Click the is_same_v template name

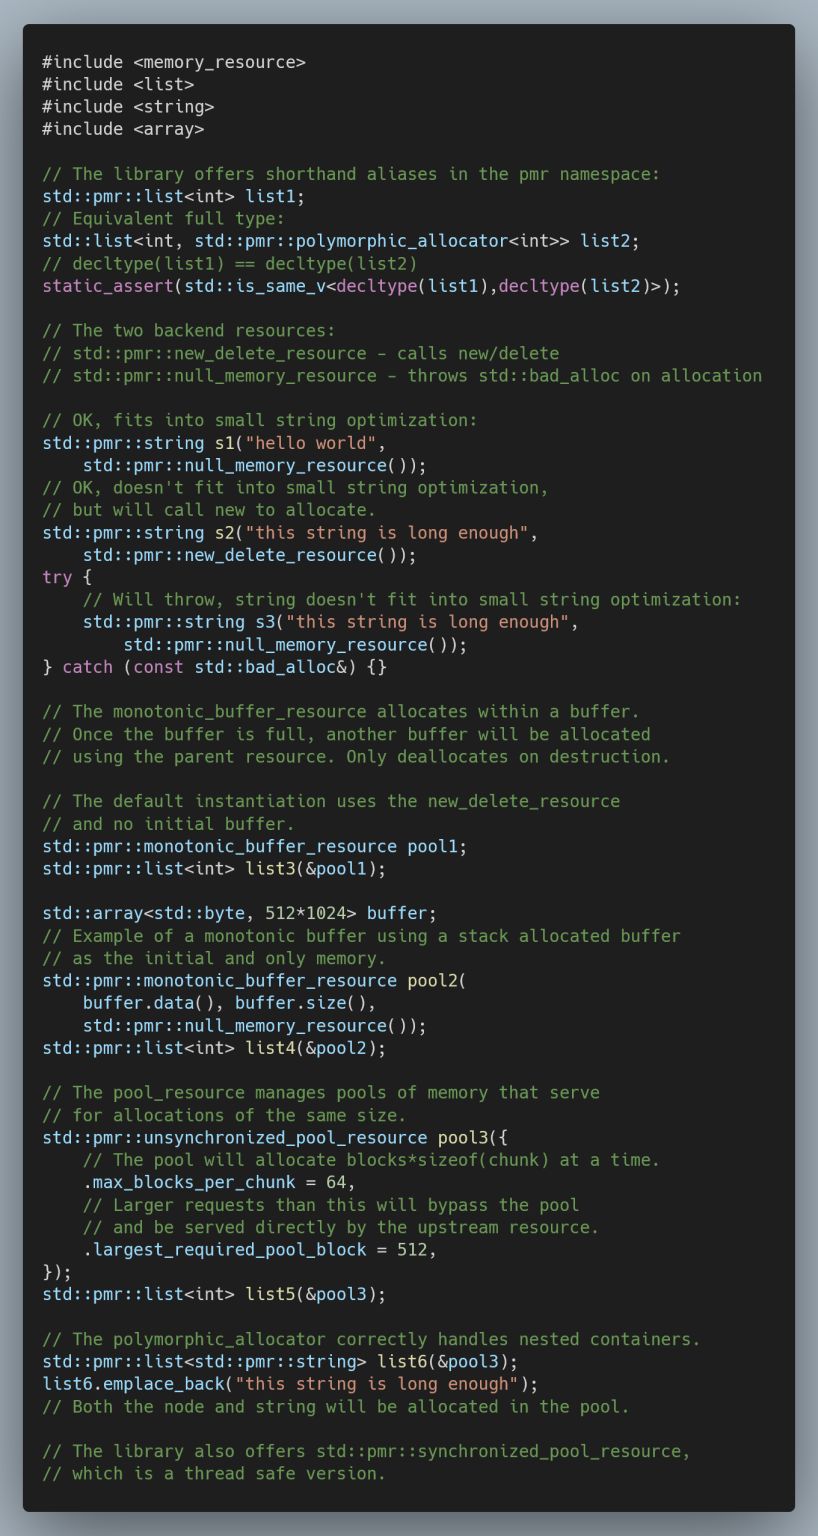pos(291,286)
